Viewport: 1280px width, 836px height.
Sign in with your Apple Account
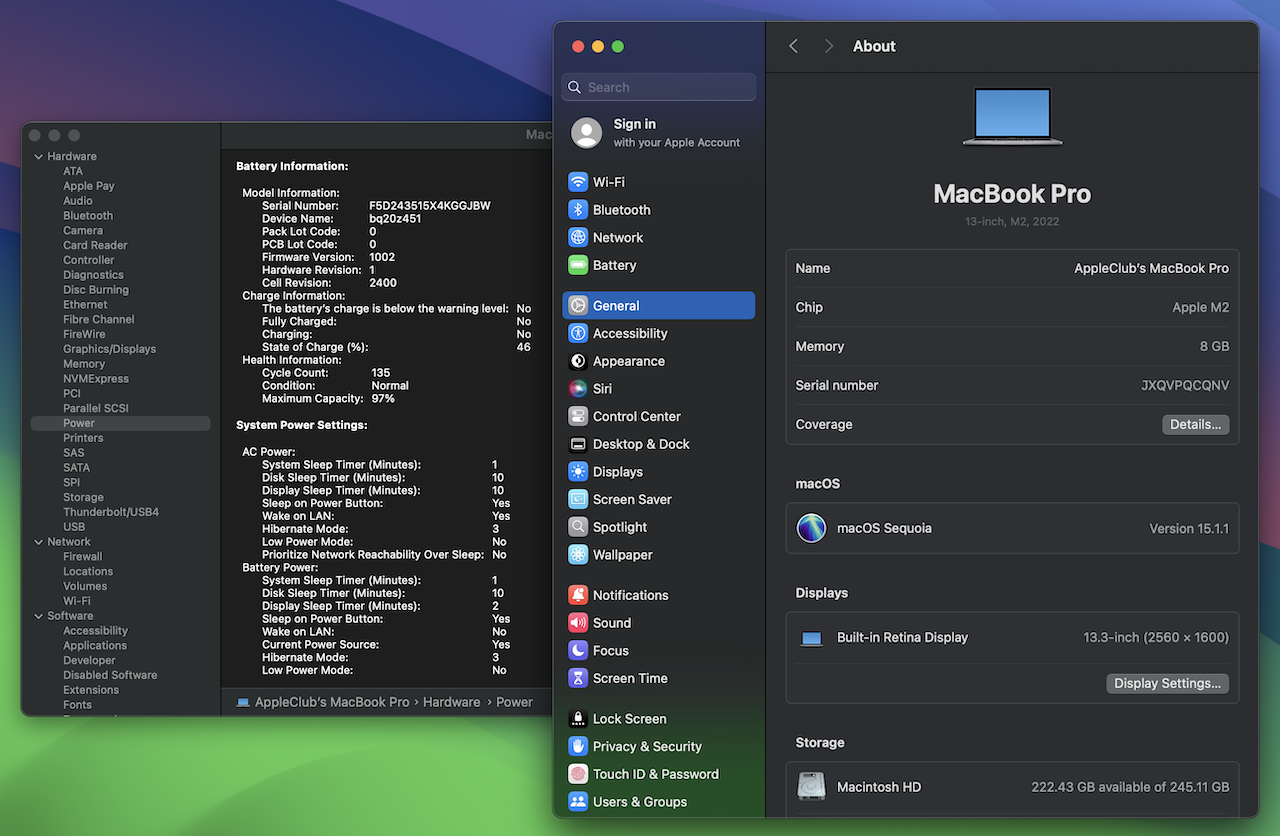tap(659, 133)
